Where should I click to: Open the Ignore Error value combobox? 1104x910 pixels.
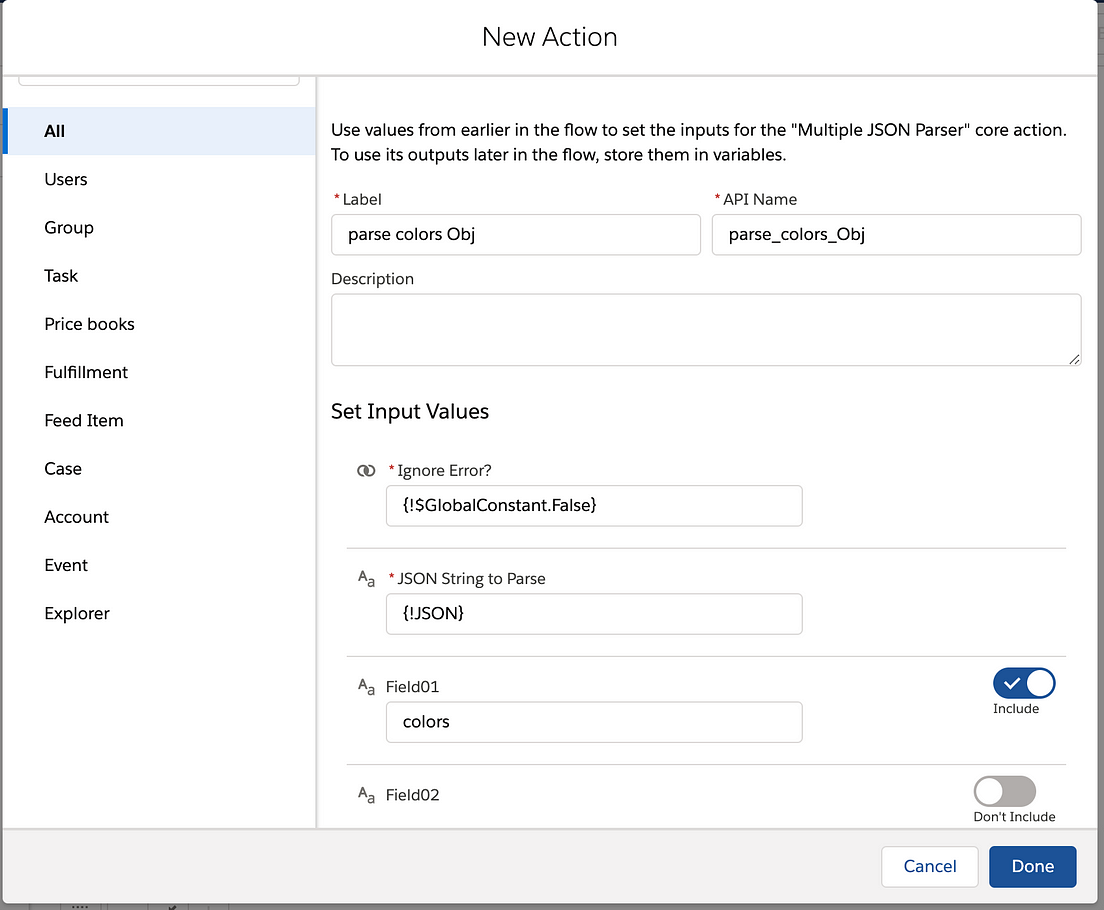(x=594, y=506)
